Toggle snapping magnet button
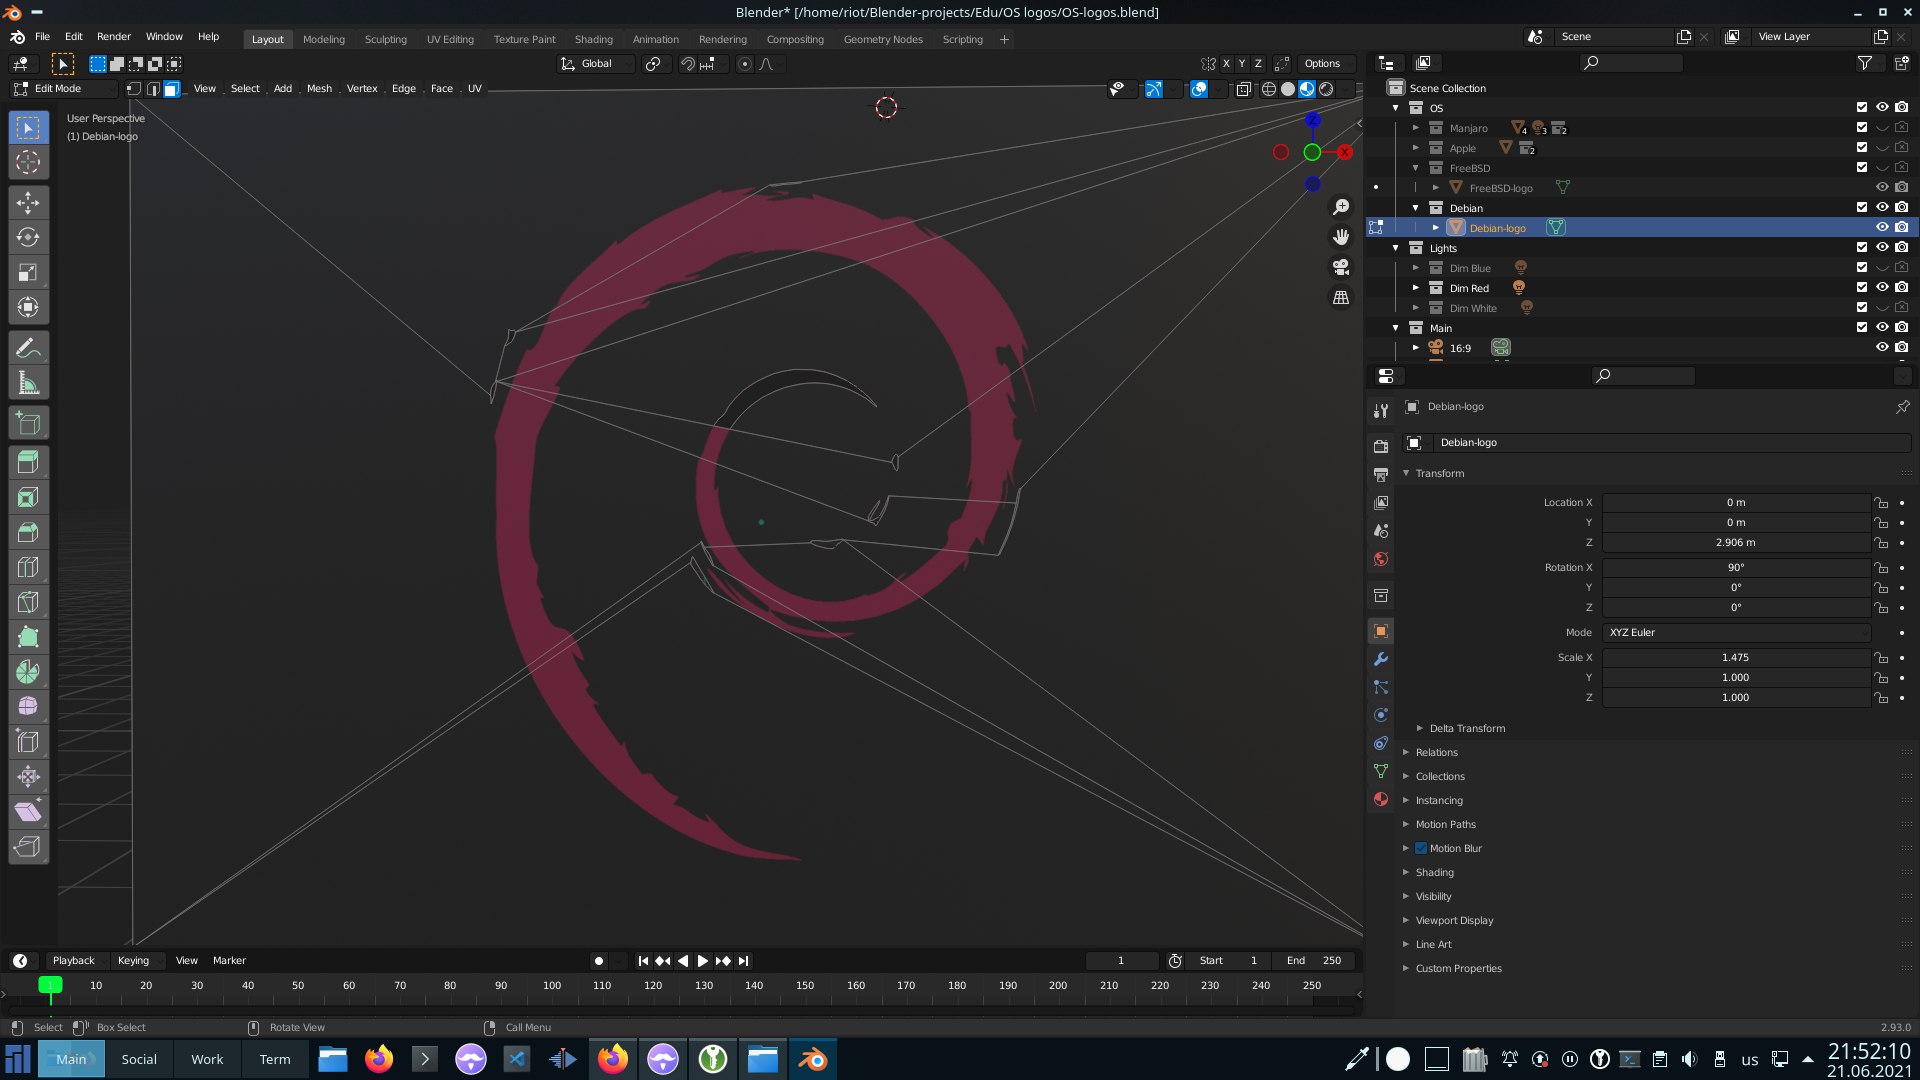The image size is (1920, 1080). pos(687,64)
